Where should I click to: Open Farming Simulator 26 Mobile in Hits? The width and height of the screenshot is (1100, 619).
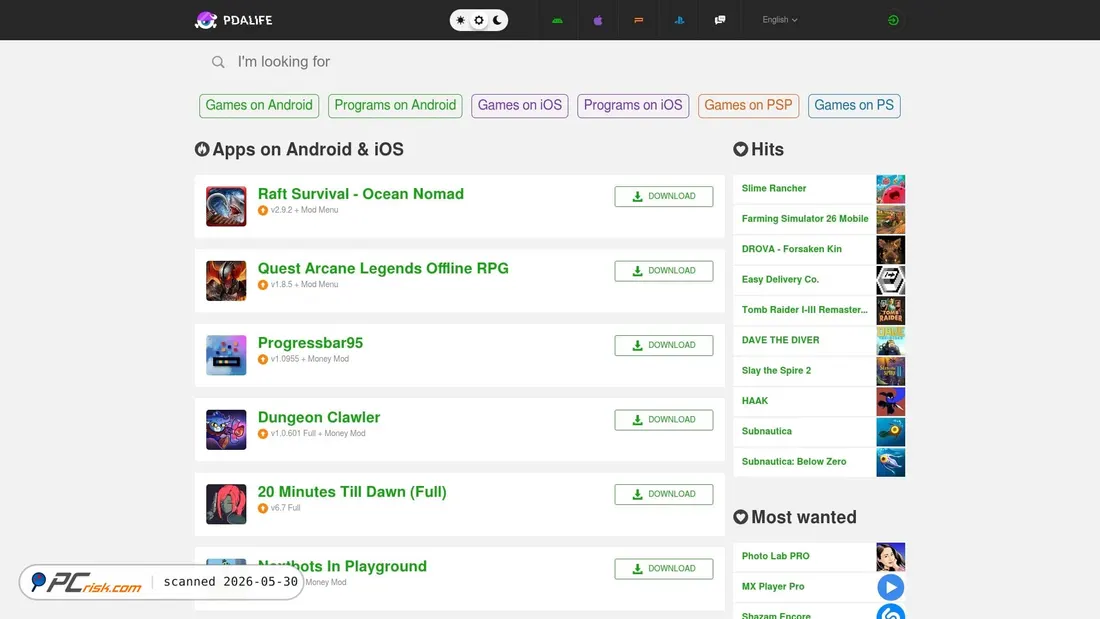(x=805, y=218)
